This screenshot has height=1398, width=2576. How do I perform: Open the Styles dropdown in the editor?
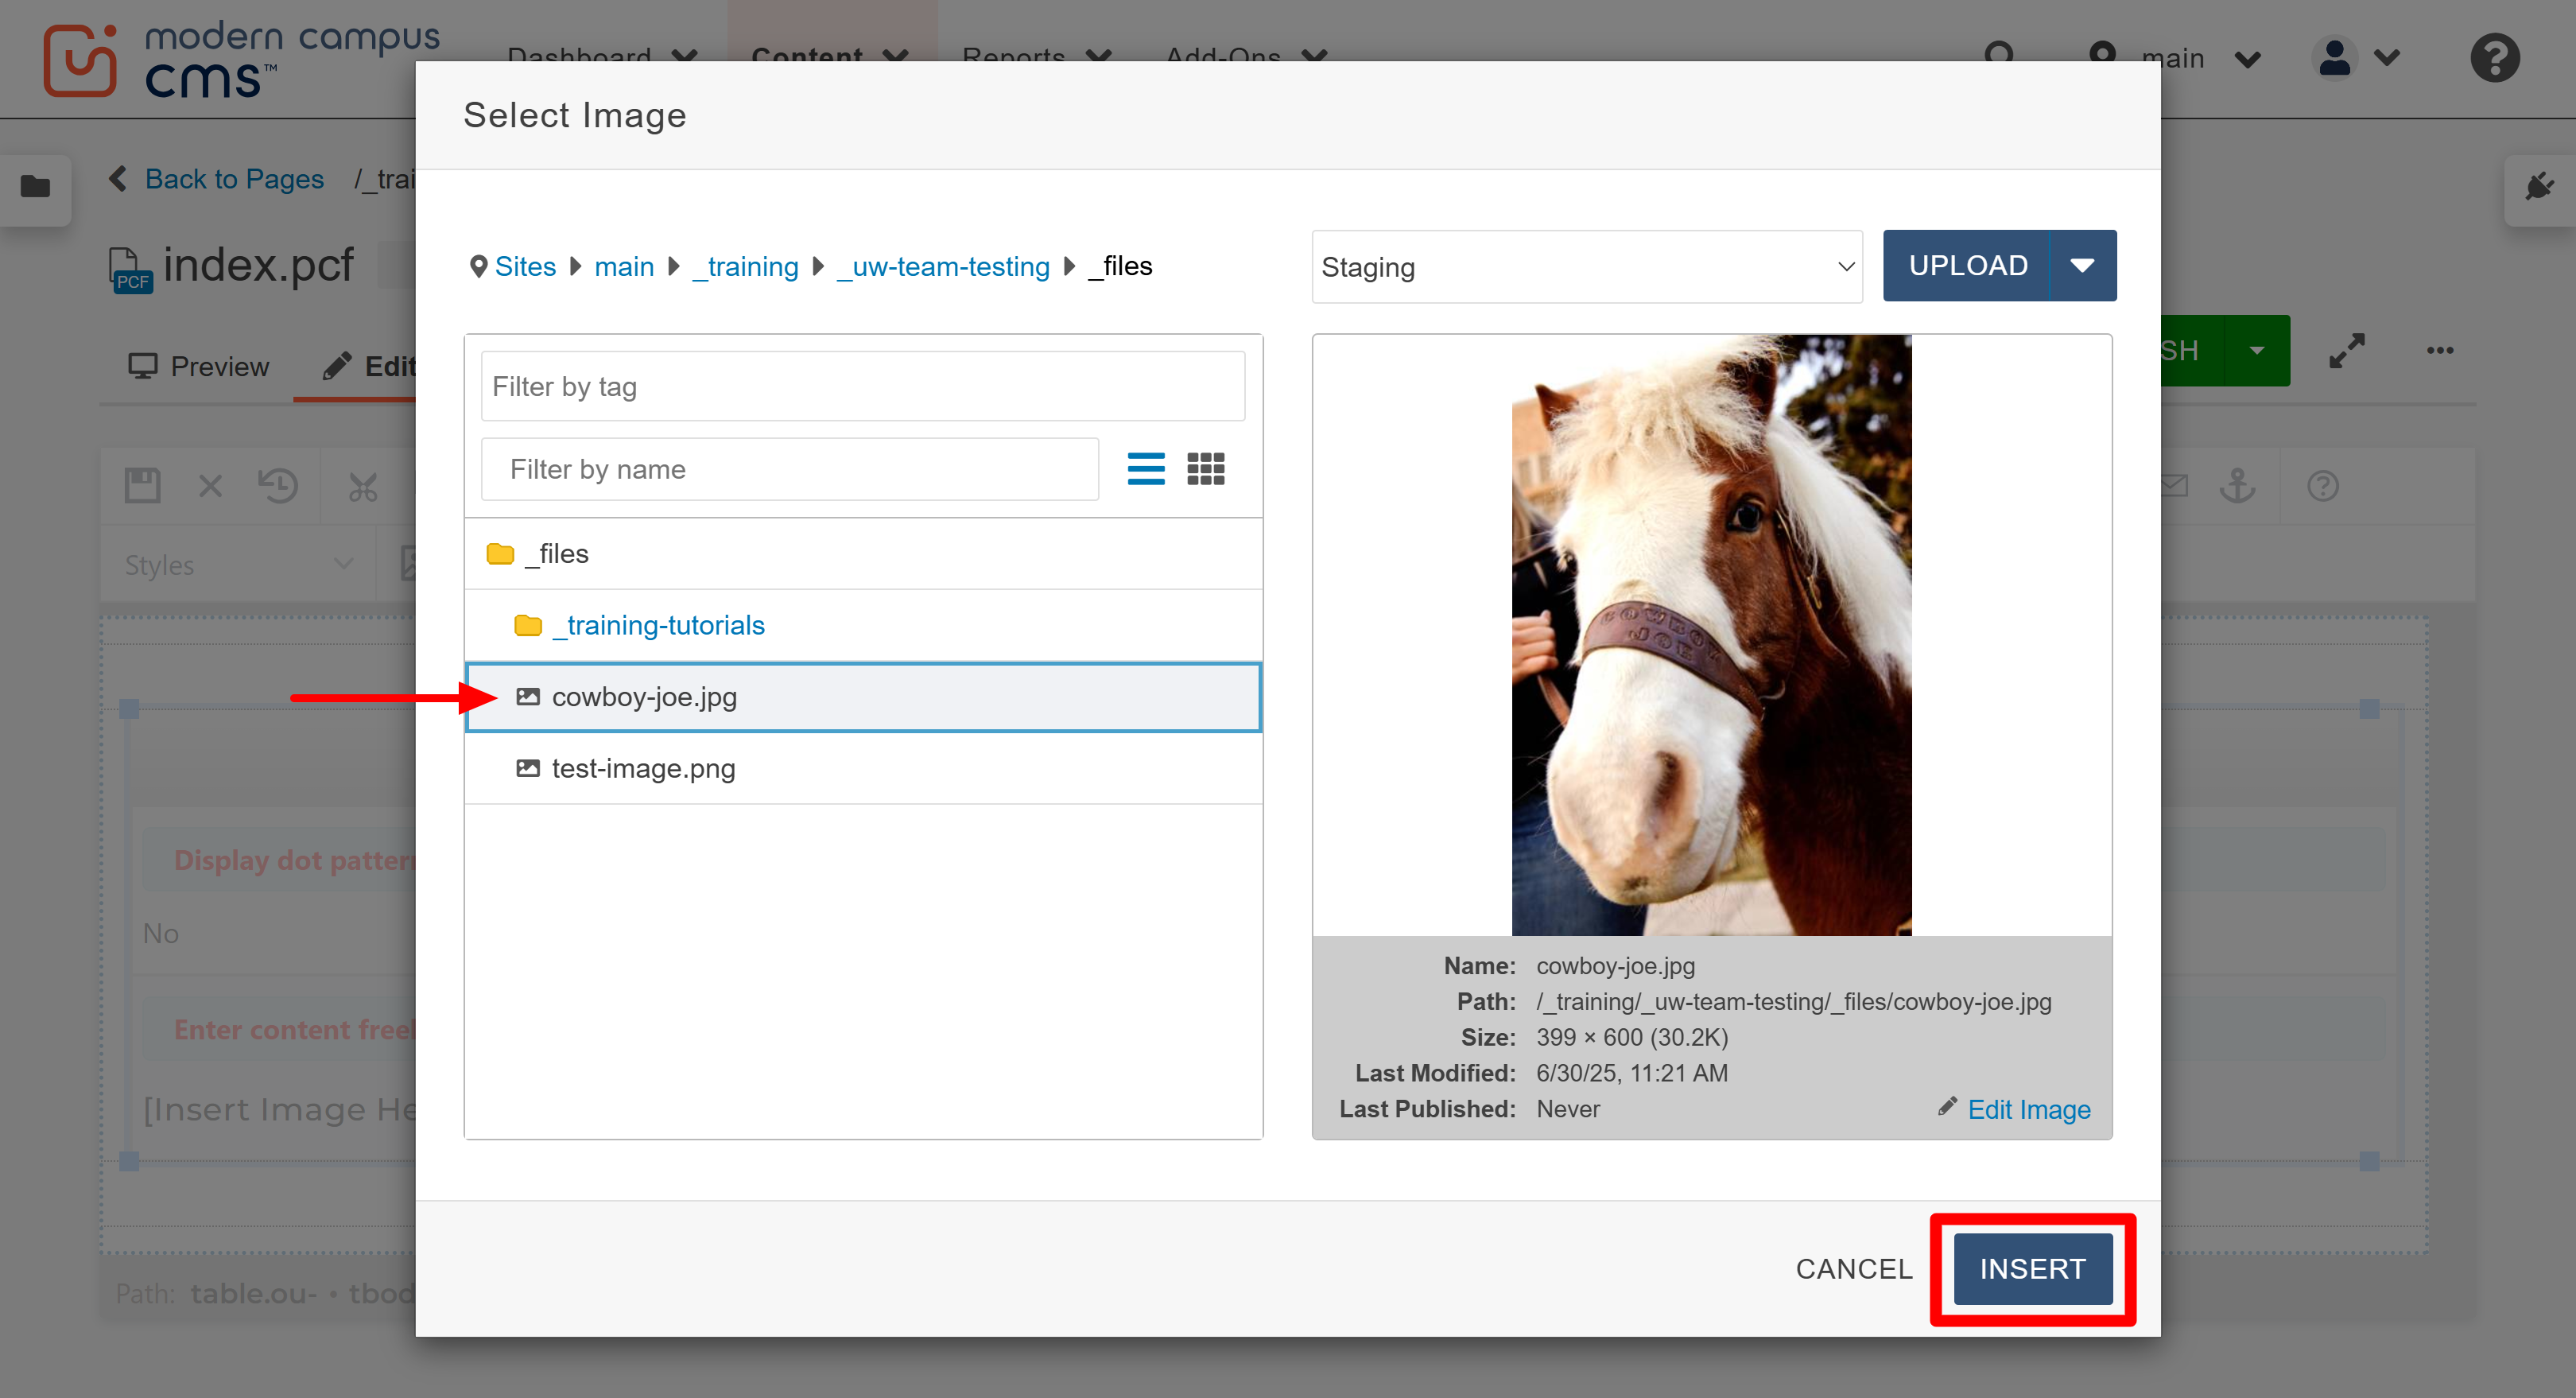[237, 564]
